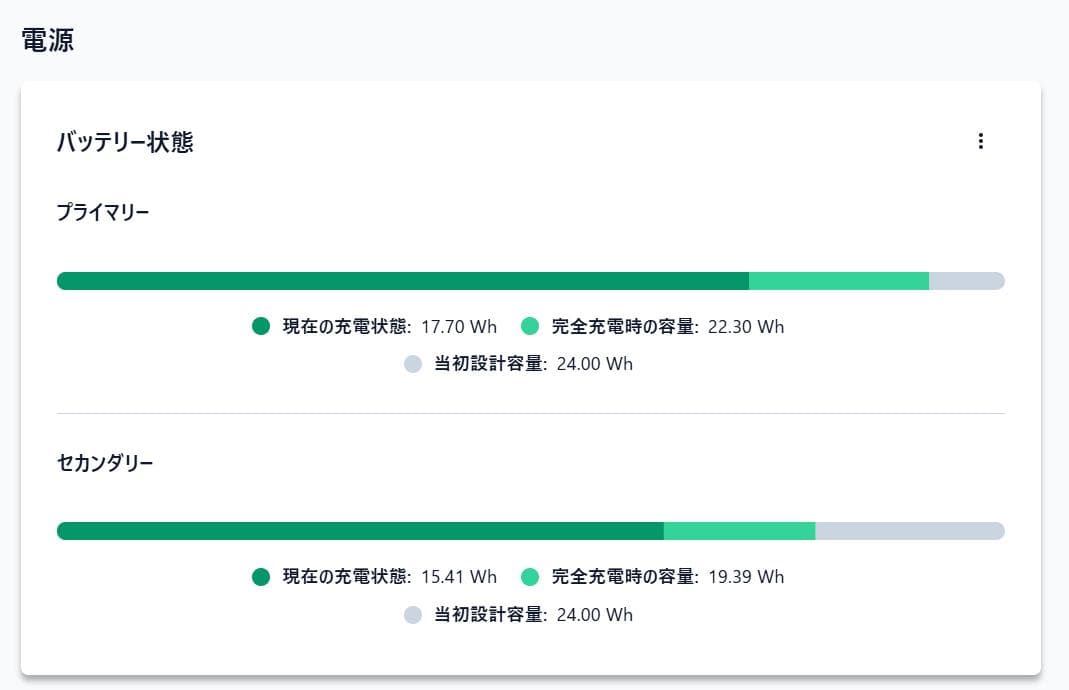The image size is (1069, 690).
Task: Select the プライマリー battery label
Action: click(x=103, y=212)
